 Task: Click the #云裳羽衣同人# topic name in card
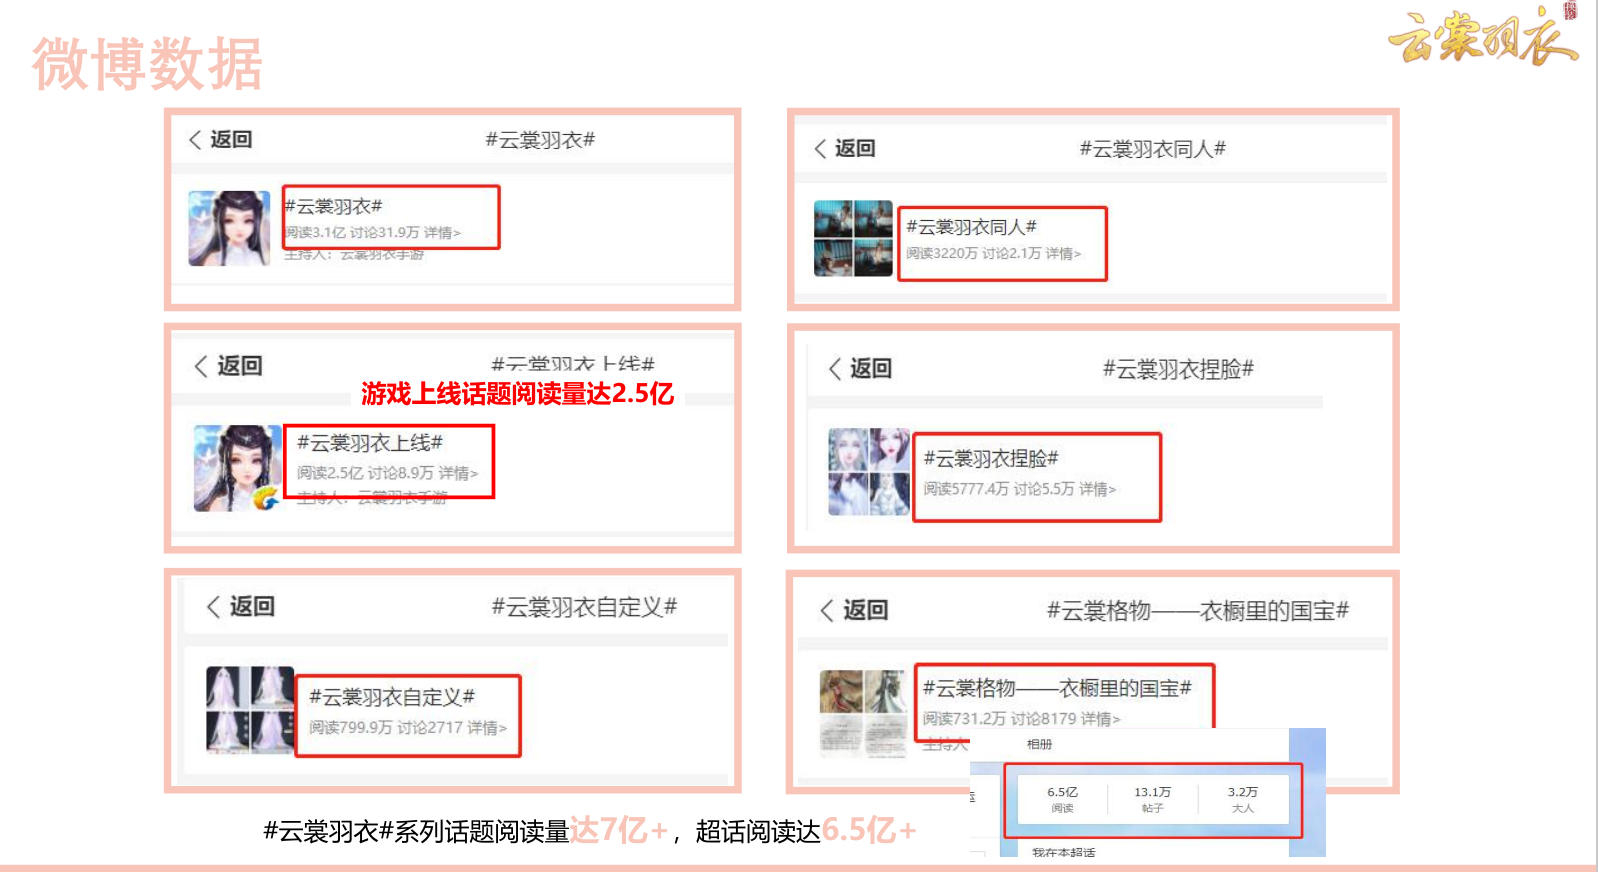pos(971,227)
